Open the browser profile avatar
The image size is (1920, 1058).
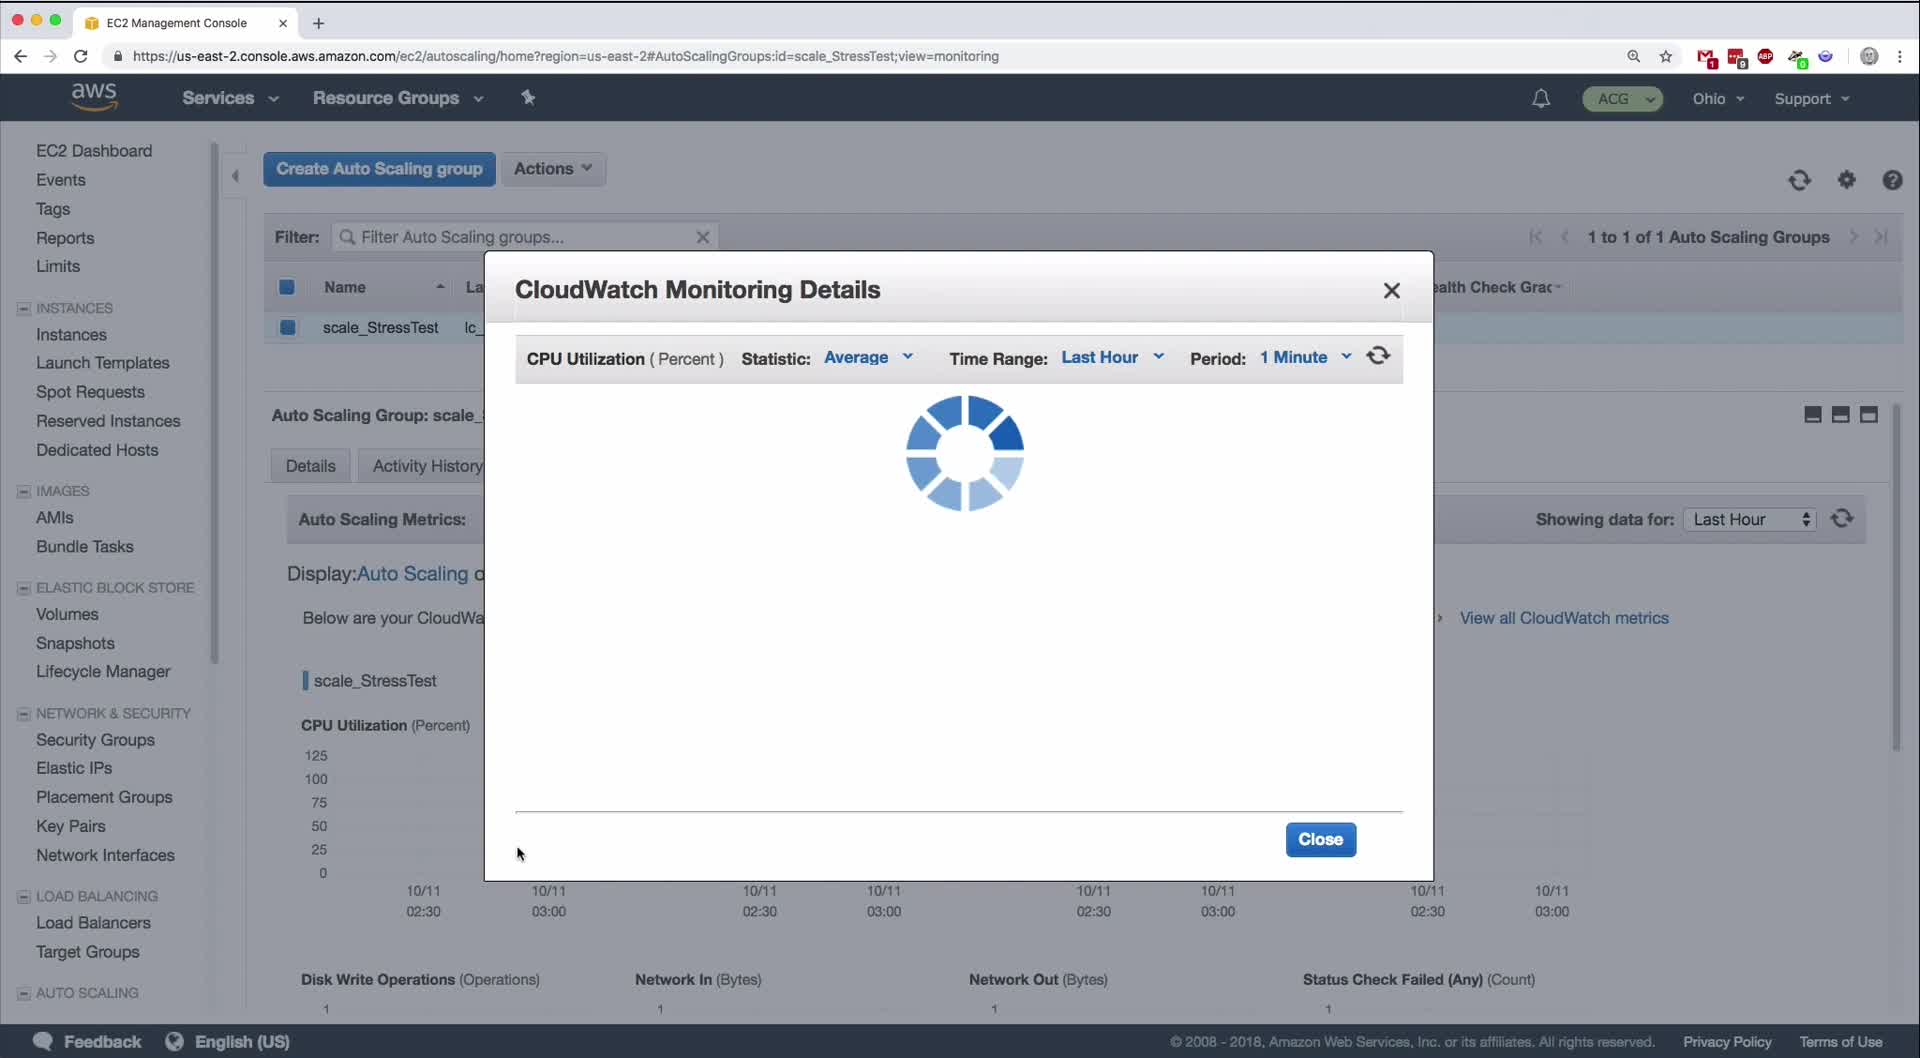[1868, 56]
